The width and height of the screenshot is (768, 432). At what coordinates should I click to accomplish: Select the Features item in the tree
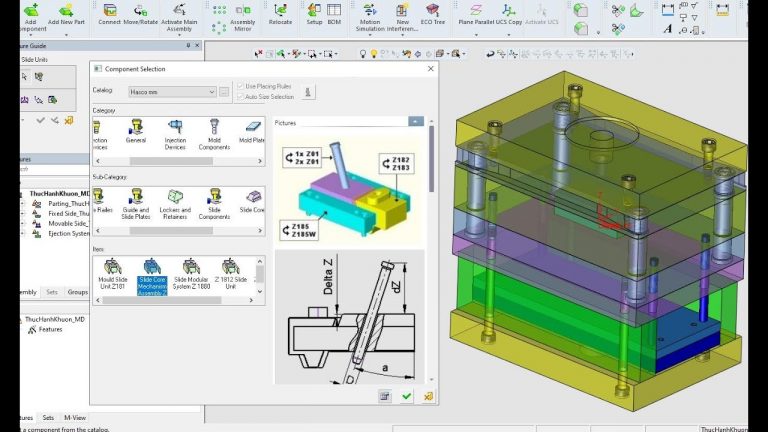pos(50,329)
